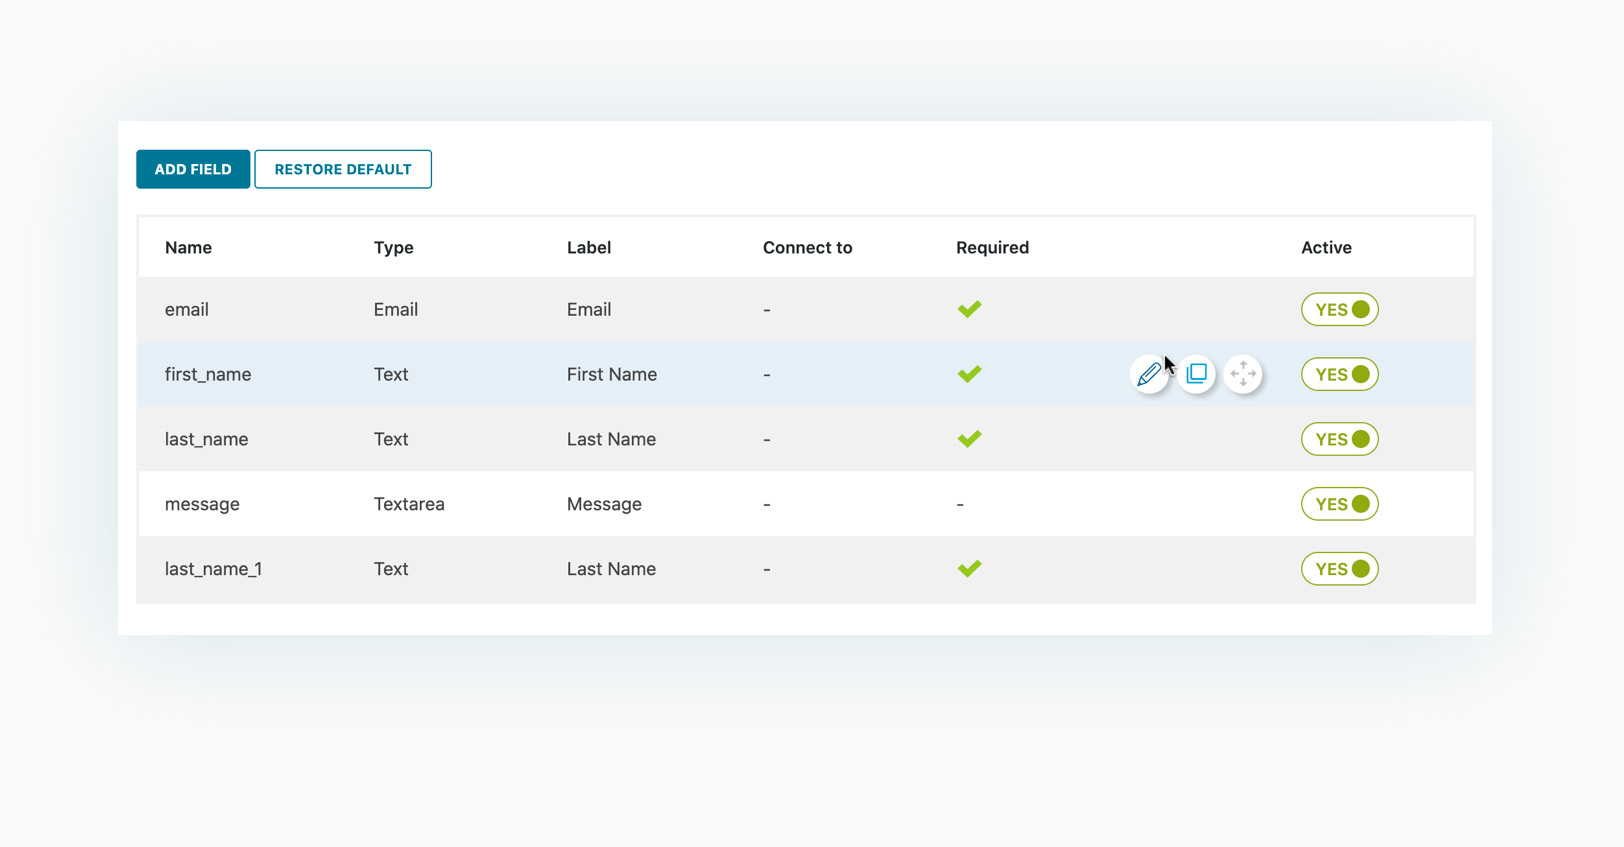Click the Required checkmark for first_name
Viewport: 1624px width, 847px height.
click(969, 374)
